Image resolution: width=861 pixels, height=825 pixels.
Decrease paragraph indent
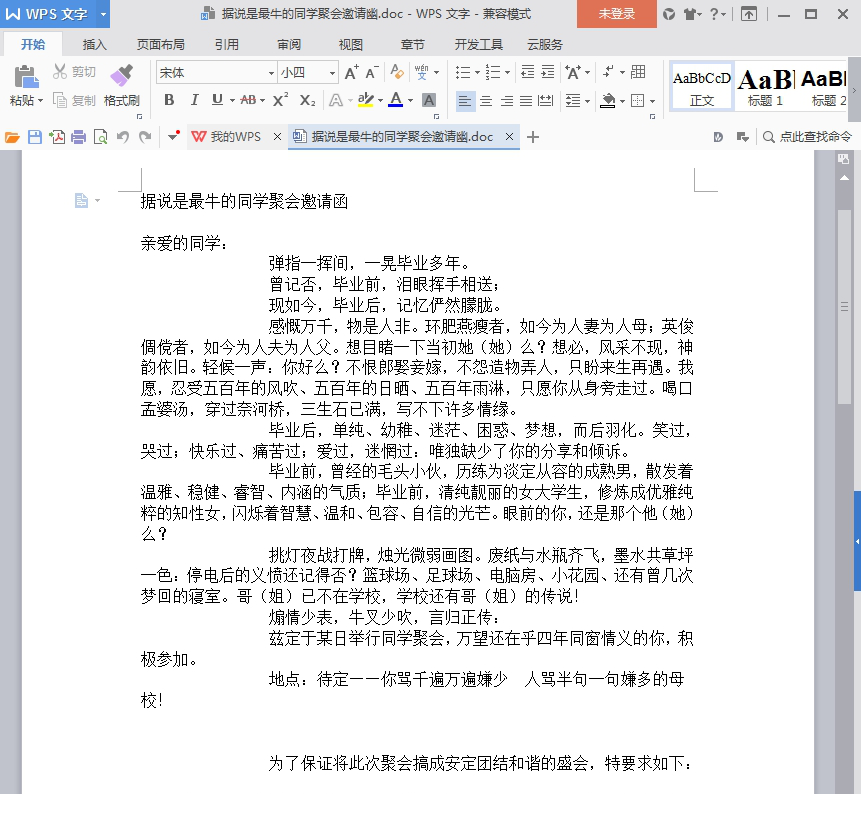[x=527, y=72]
